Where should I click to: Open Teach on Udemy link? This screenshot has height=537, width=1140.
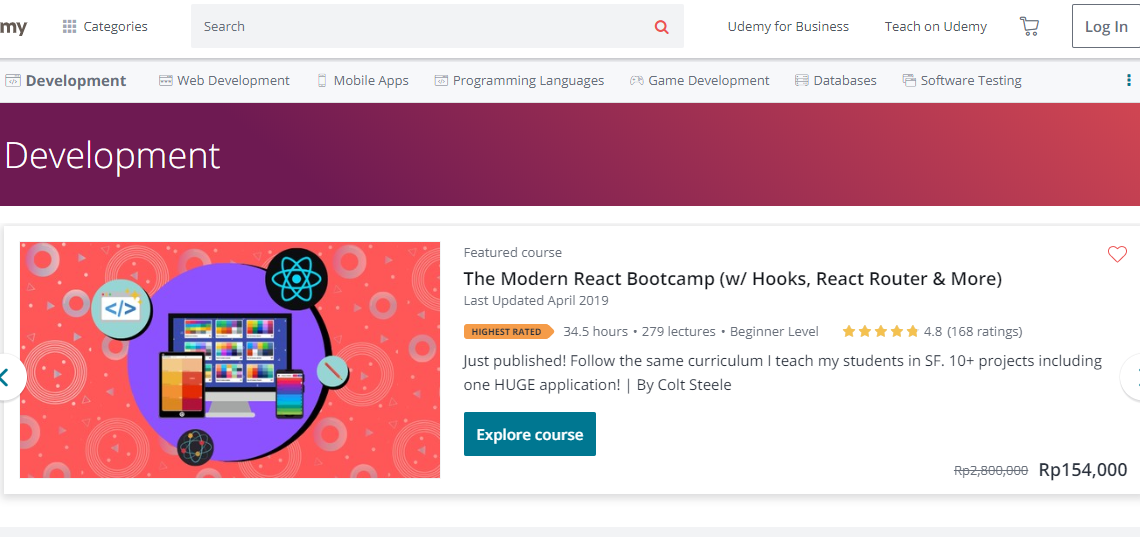(x=935, y=27)
